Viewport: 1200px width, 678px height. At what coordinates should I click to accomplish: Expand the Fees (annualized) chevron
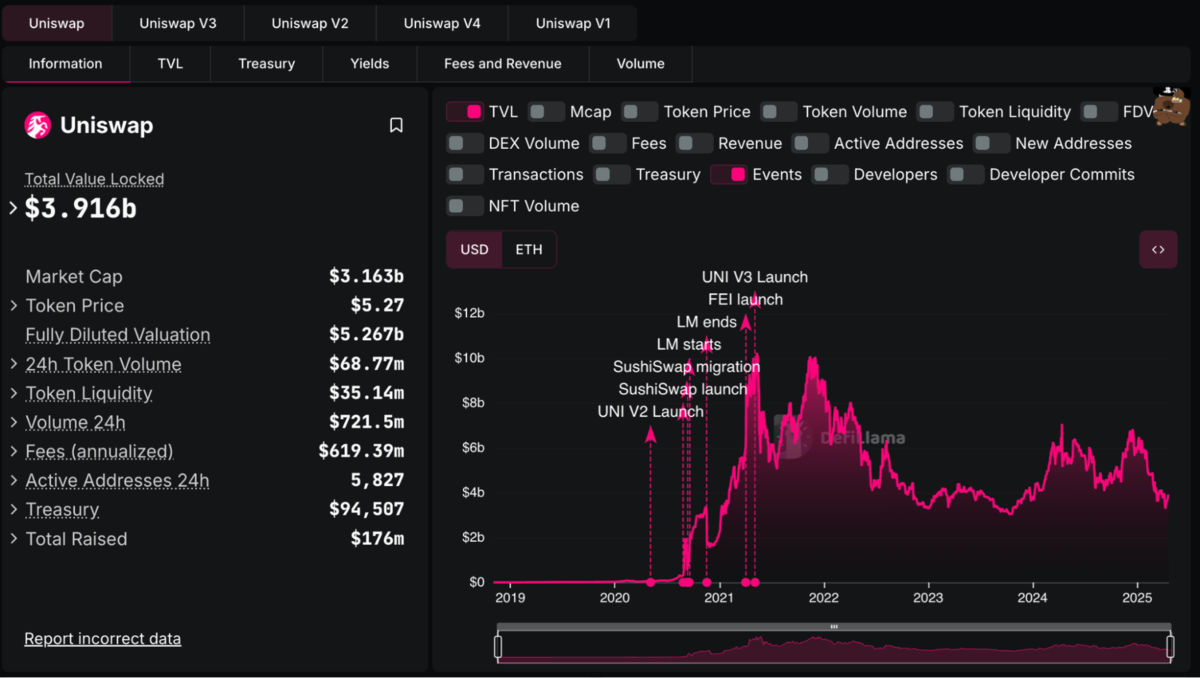point(13,451)
